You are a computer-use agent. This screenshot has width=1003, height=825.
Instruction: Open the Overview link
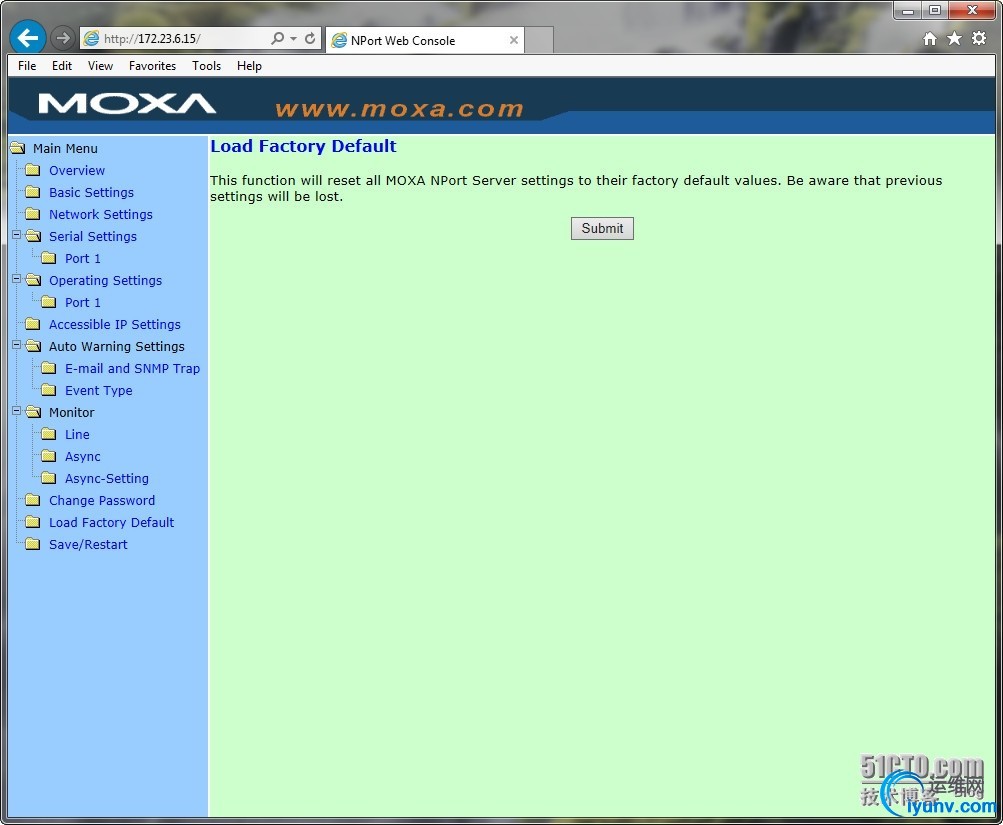click(x=77, y=171)
